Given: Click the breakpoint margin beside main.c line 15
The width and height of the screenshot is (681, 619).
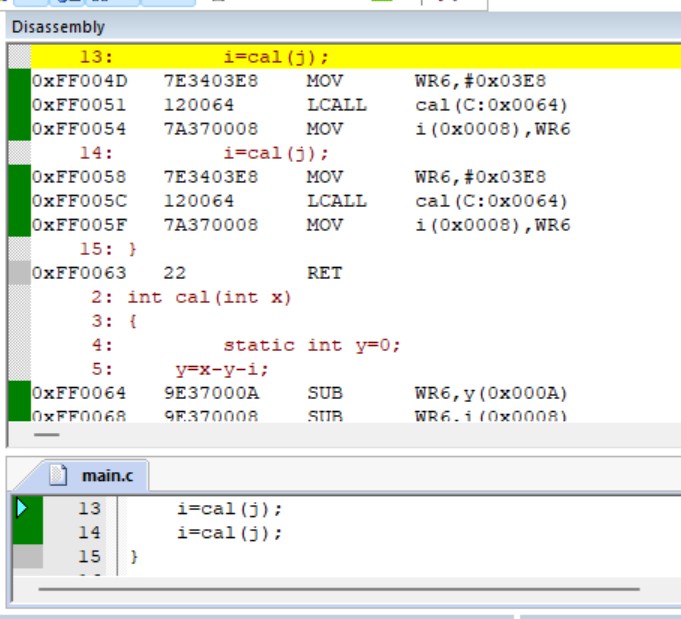Looking at the screenshot, I should click(28, 556).
